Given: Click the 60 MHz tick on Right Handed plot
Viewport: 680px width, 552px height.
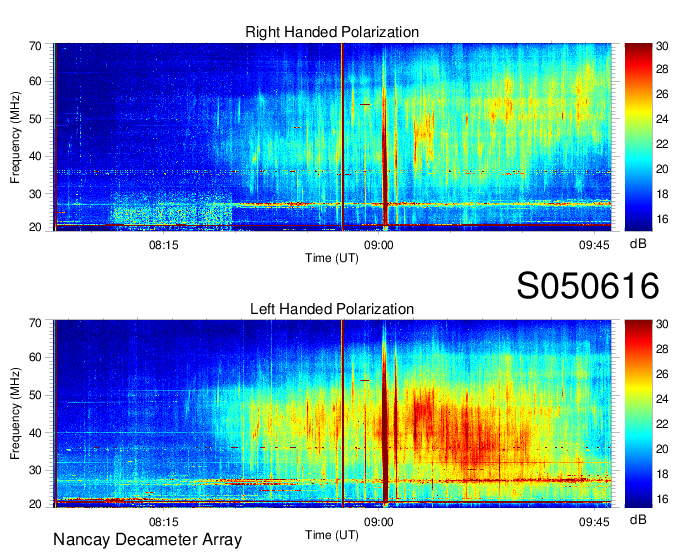Looking at the screenshot, I should point(35,81).
